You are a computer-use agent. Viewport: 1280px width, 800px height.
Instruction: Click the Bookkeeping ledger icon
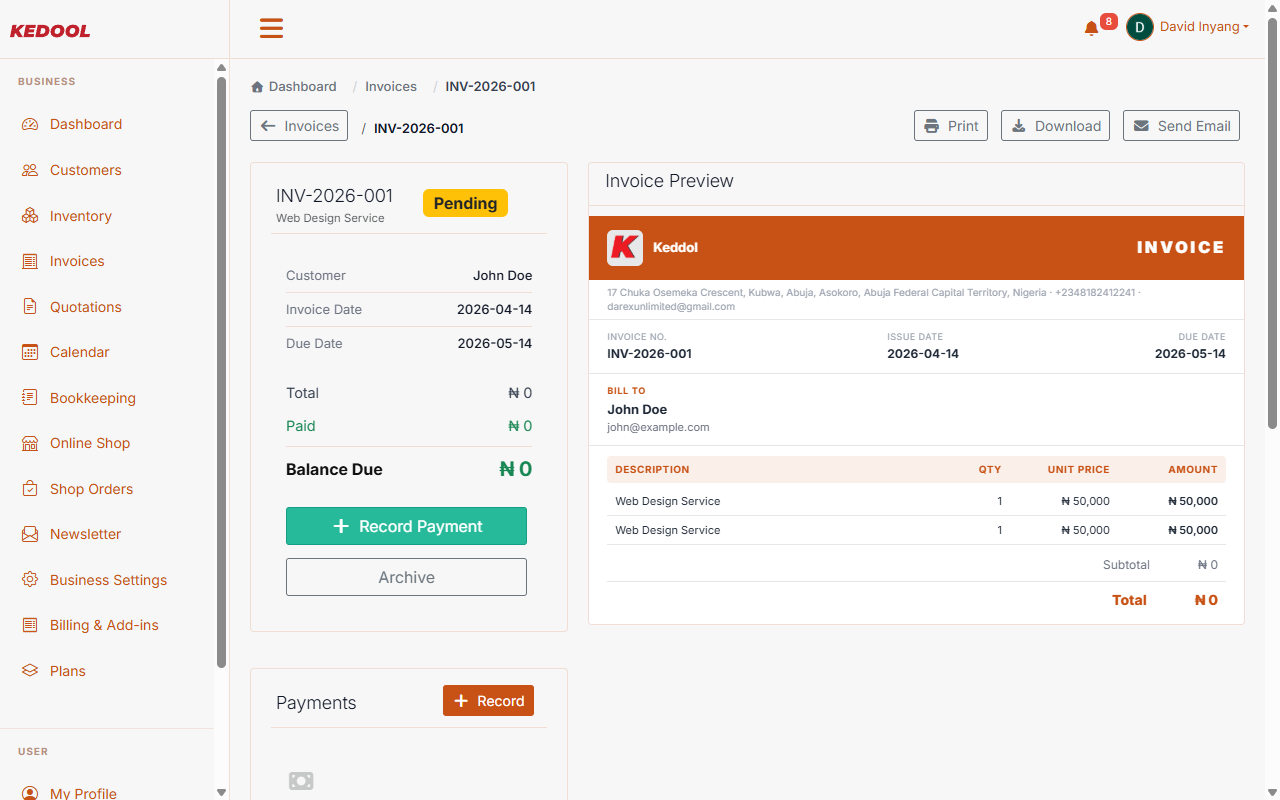(x=30, y=398)
